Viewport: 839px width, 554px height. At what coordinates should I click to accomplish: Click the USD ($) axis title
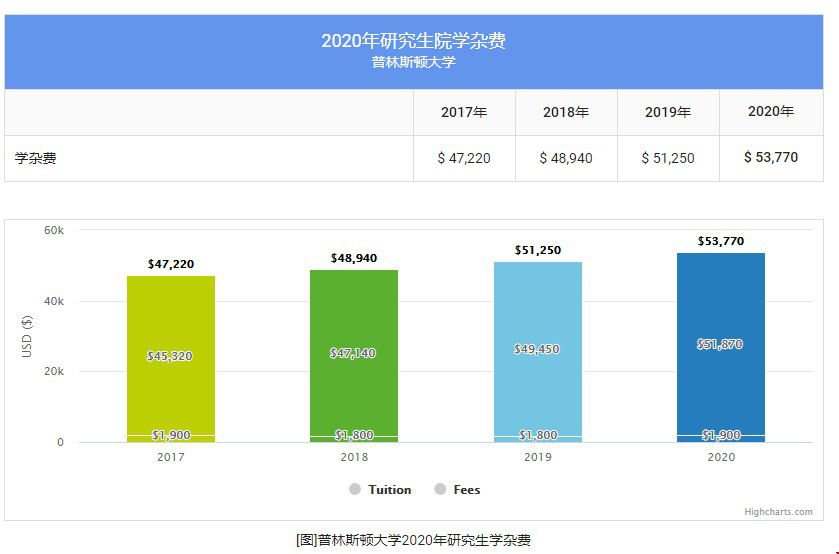[27, 336]
